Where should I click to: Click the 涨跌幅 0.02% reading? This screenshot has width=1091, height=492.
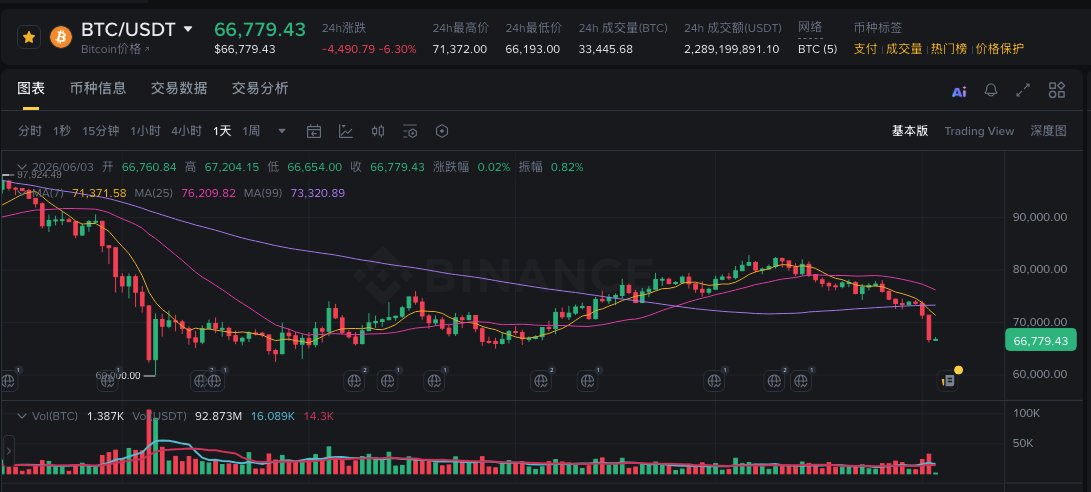472,167
